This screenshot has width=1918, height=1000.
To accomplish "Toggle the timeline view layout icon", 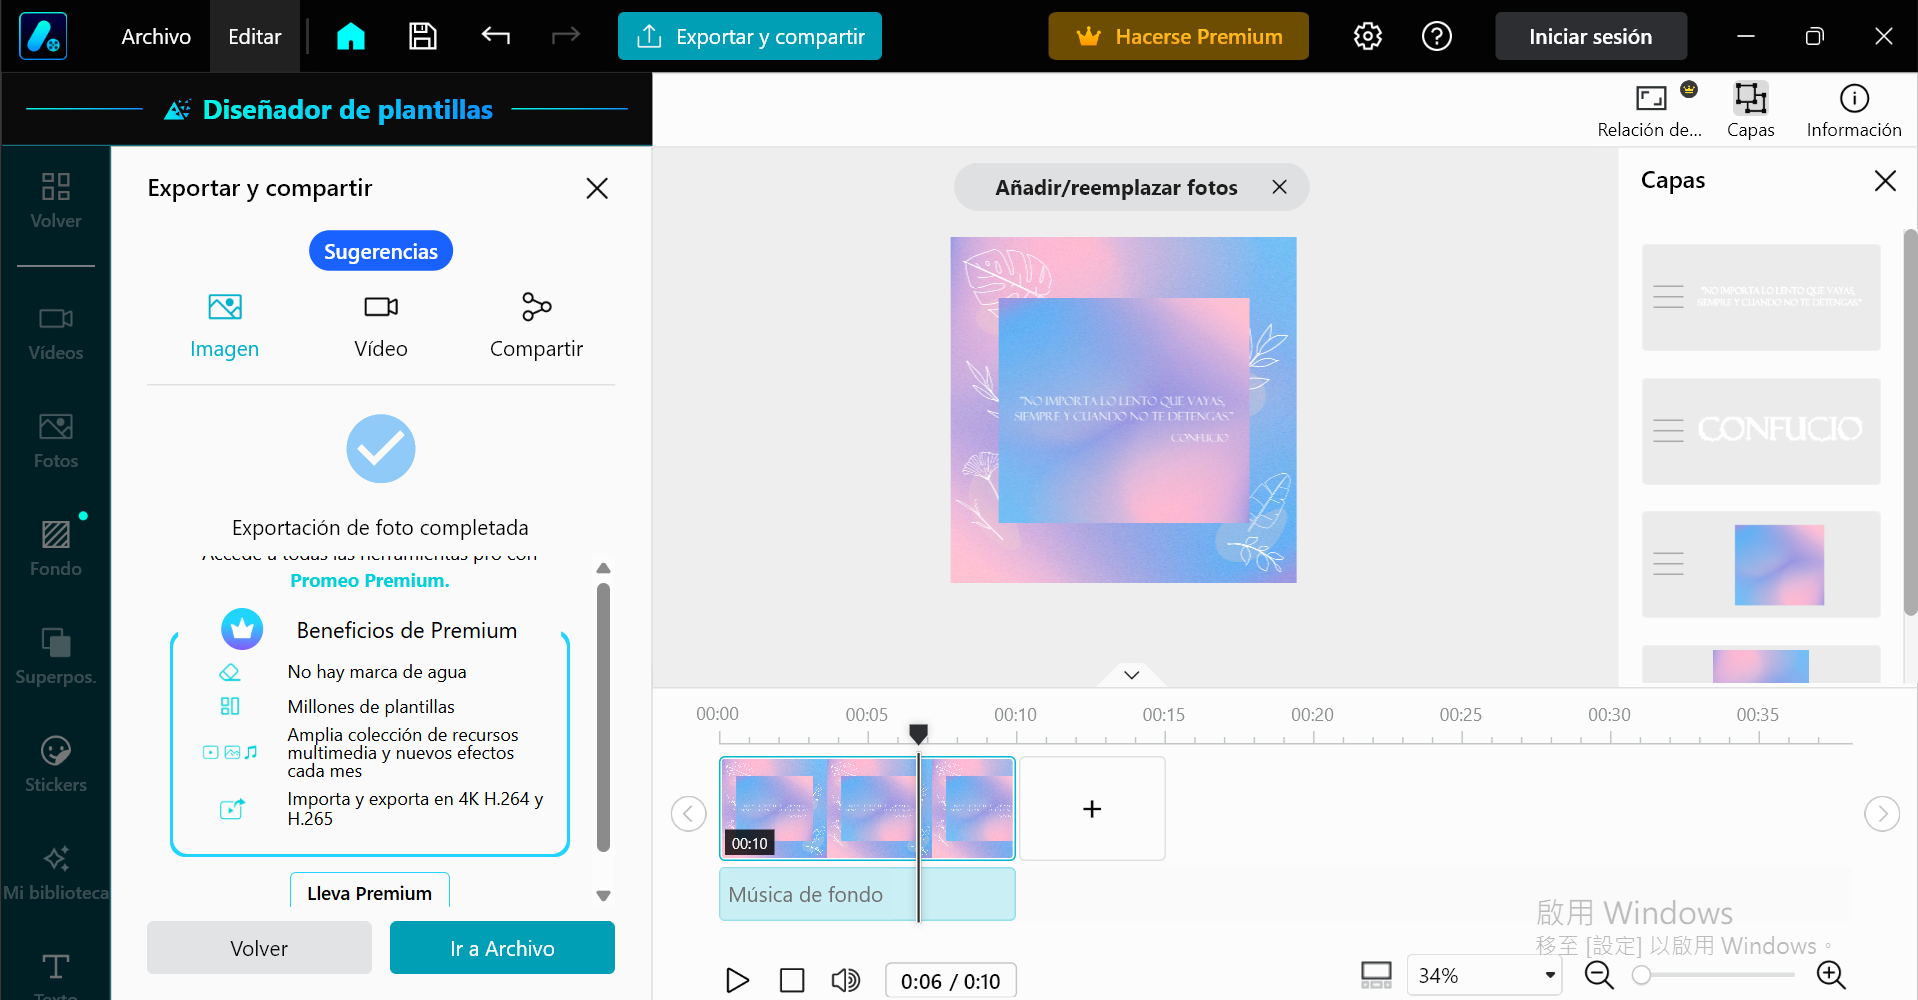I will coord(1376,975).
